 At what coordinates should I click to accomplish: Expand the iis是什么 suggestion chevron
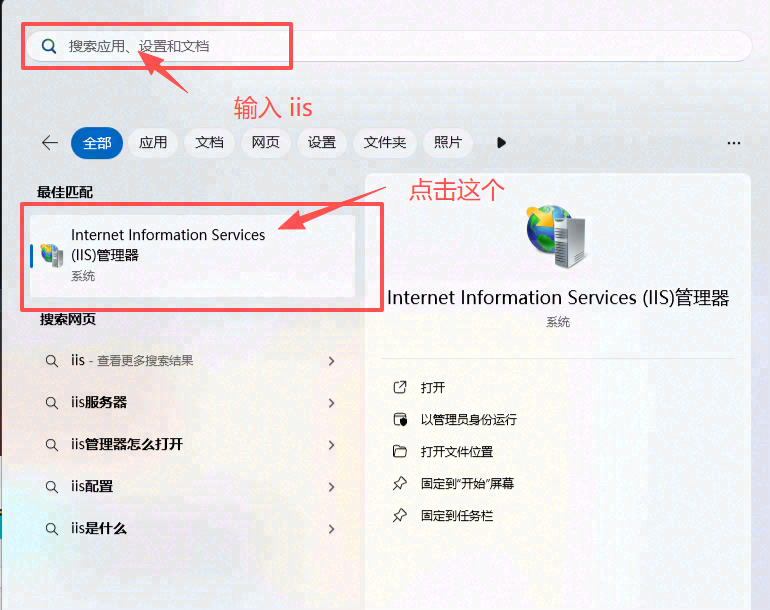pyautogui.click(x=331, y=529)
